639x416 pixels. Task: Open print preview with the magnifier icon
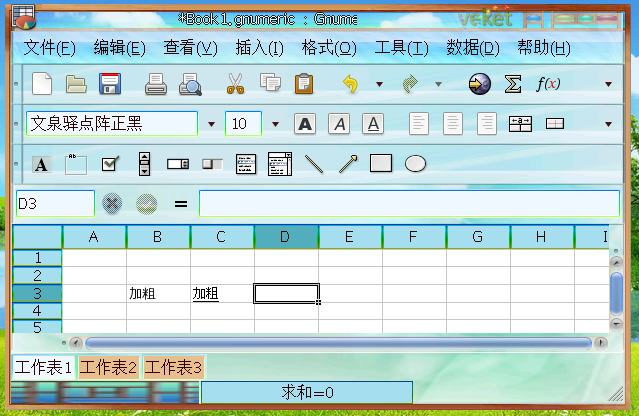tap(190, 84)
